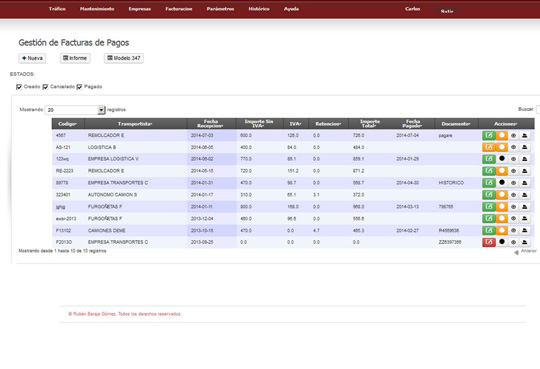Log out with the Salir button

447,11
